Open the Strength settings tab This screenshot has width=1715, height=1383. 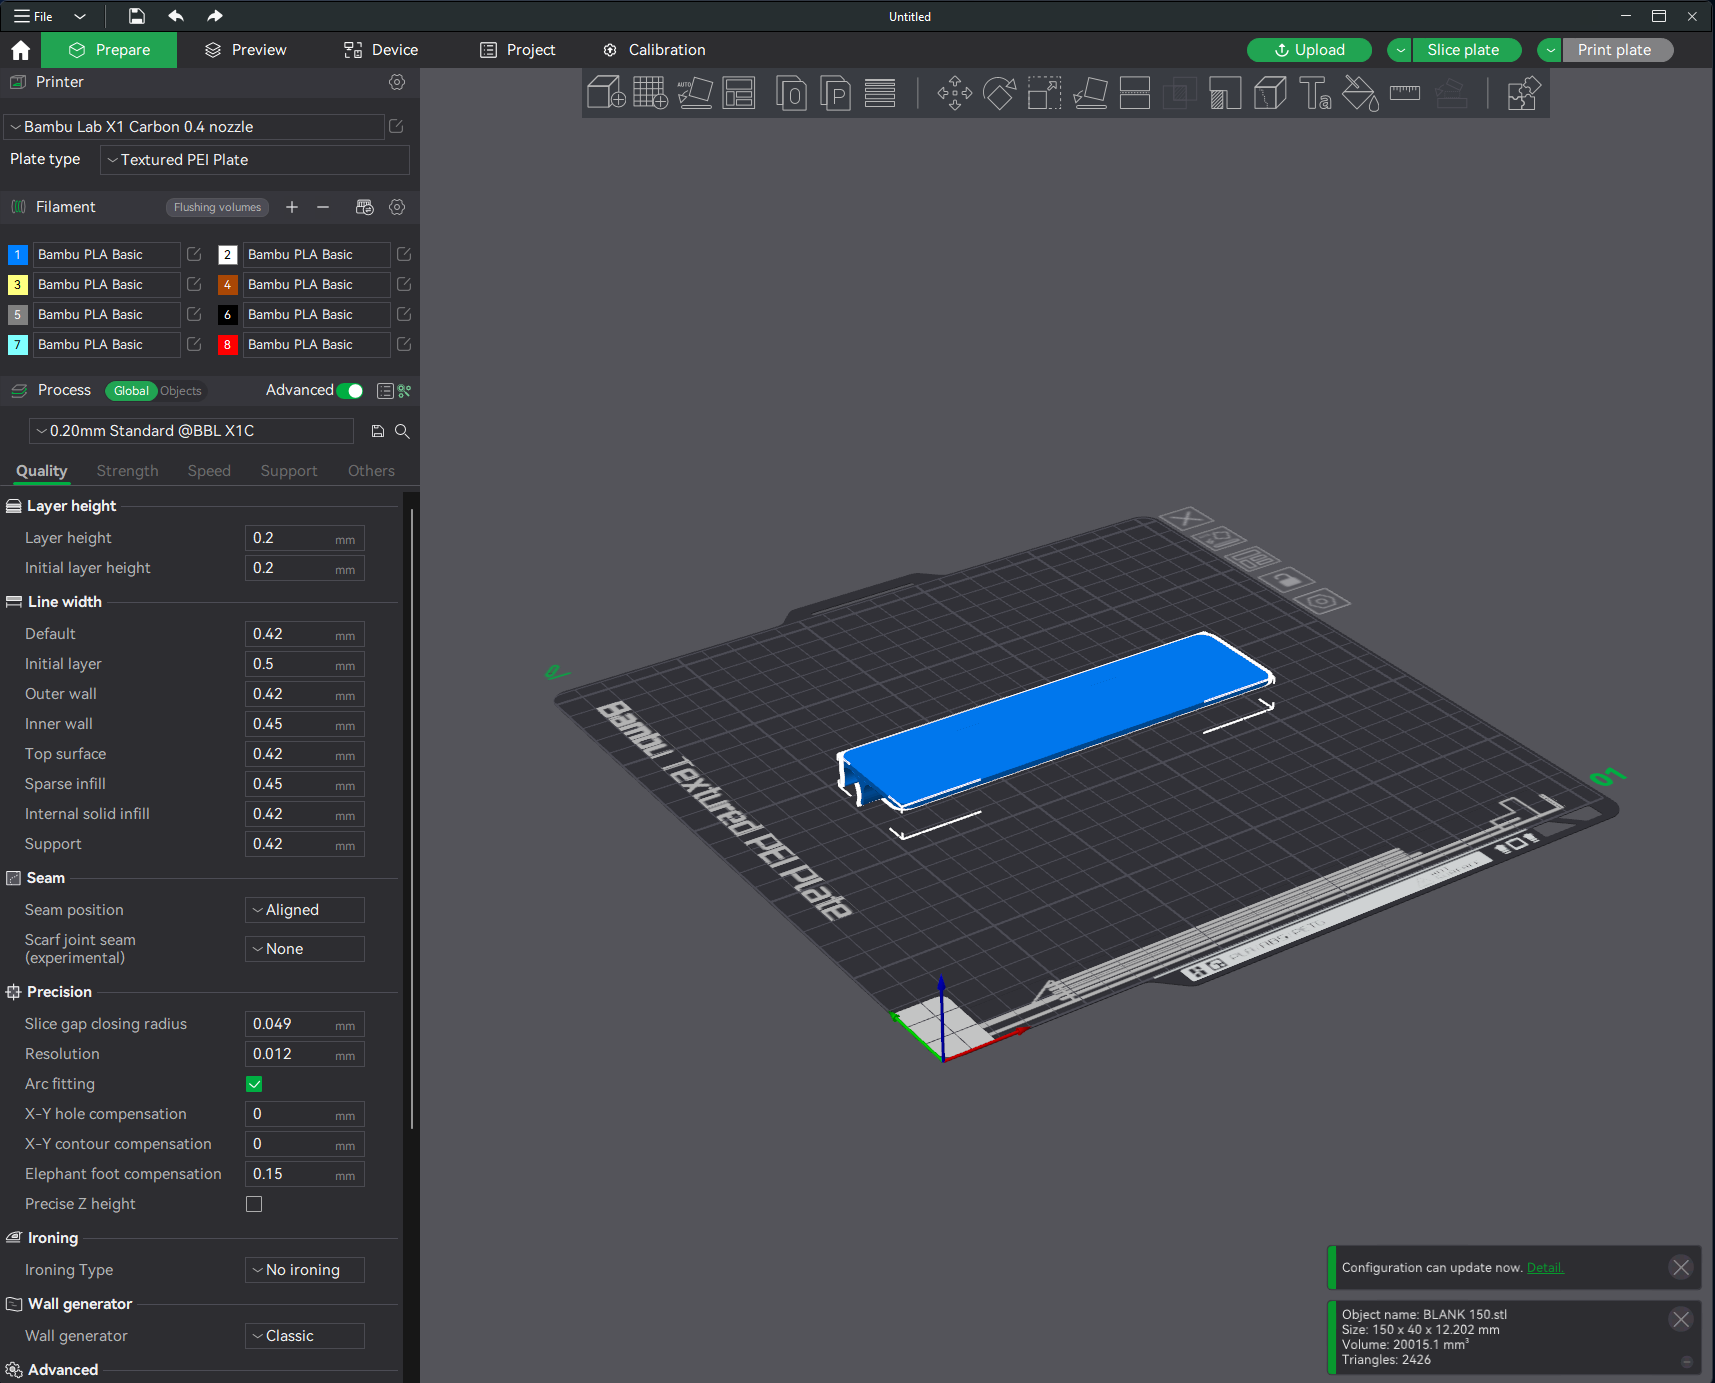point(127,471)
